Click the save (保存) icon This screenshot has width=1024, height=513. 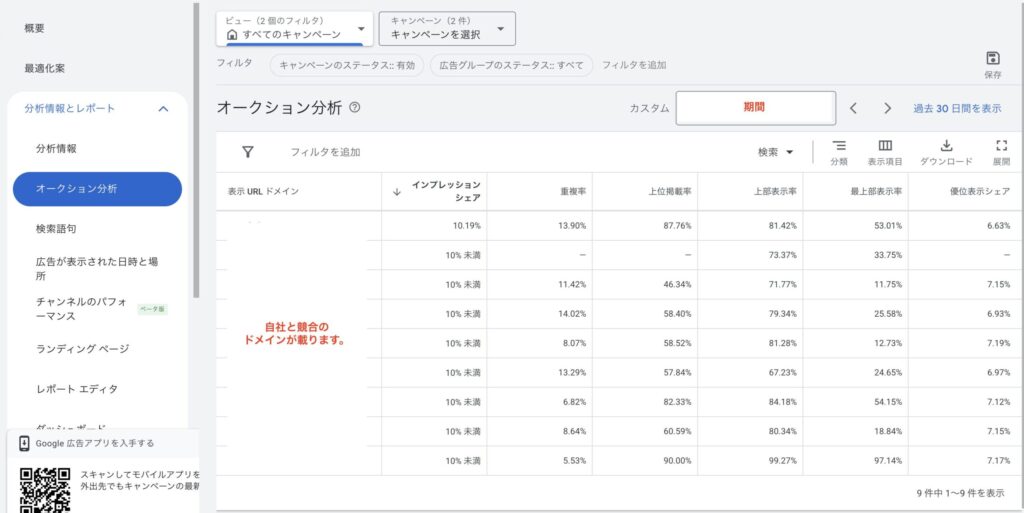pyautogui.click(x=992, y=59)
